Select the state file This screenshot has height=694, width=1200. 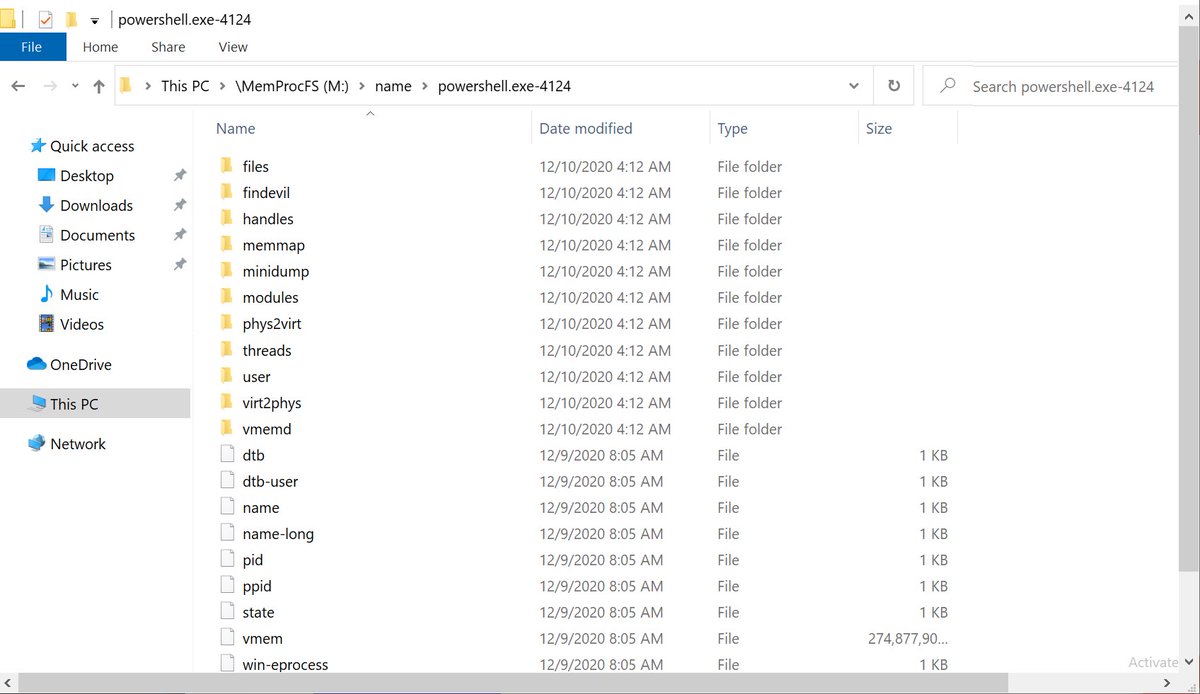click(258, 612)
